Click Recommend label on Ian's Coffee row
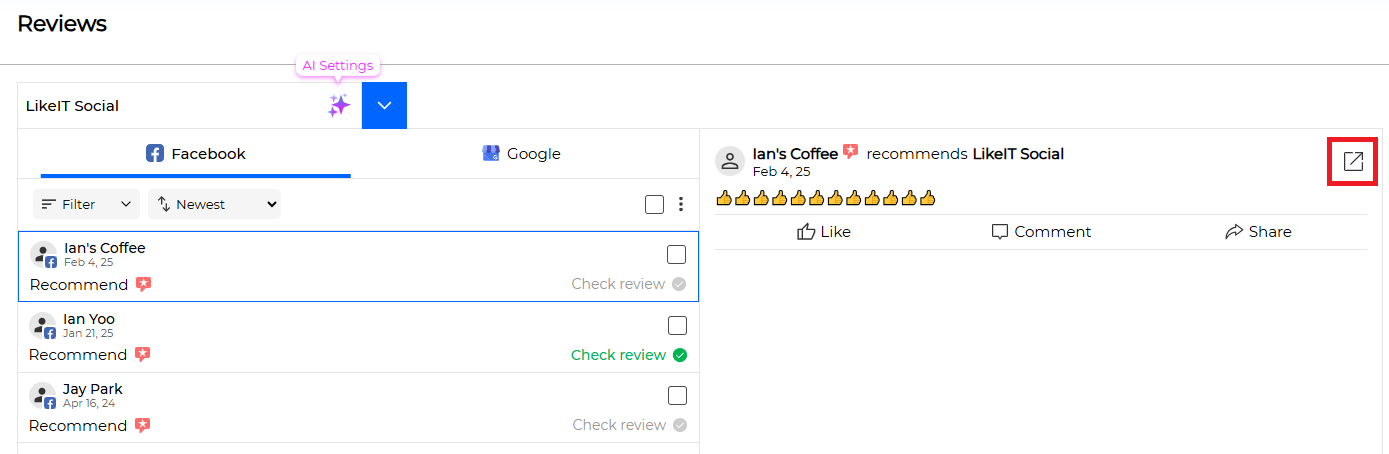1389x454 pixels. pyautogui.click(x=79, y=284)
